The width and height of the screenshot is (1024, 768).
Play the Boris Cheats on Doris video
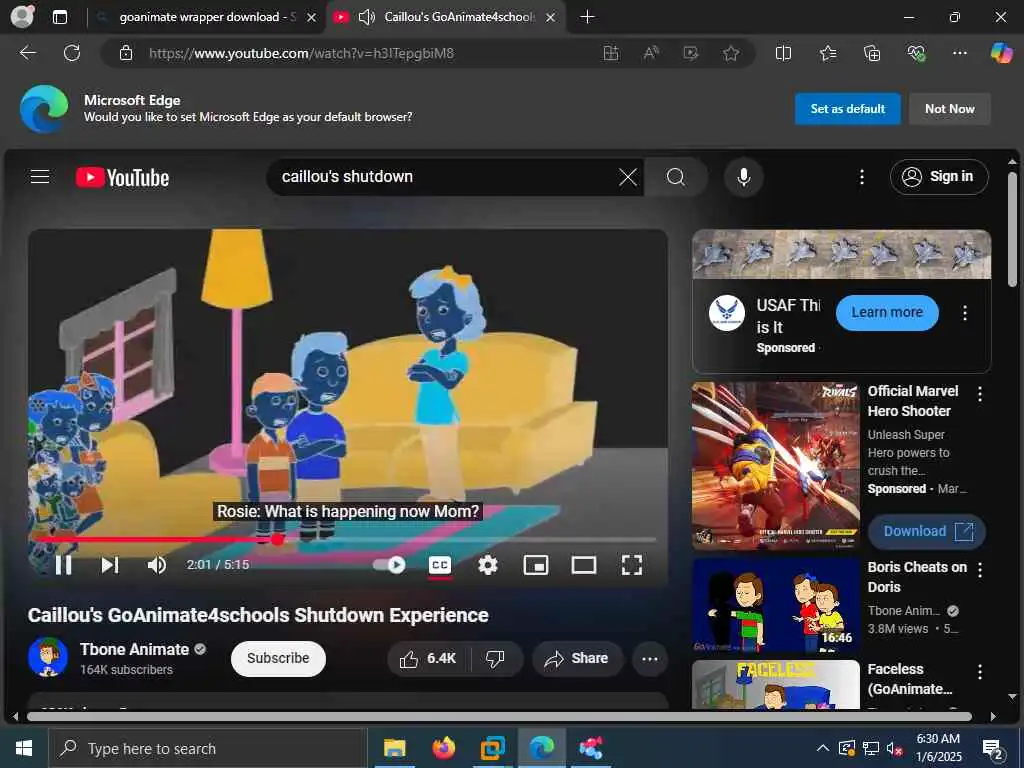(775, 605)
